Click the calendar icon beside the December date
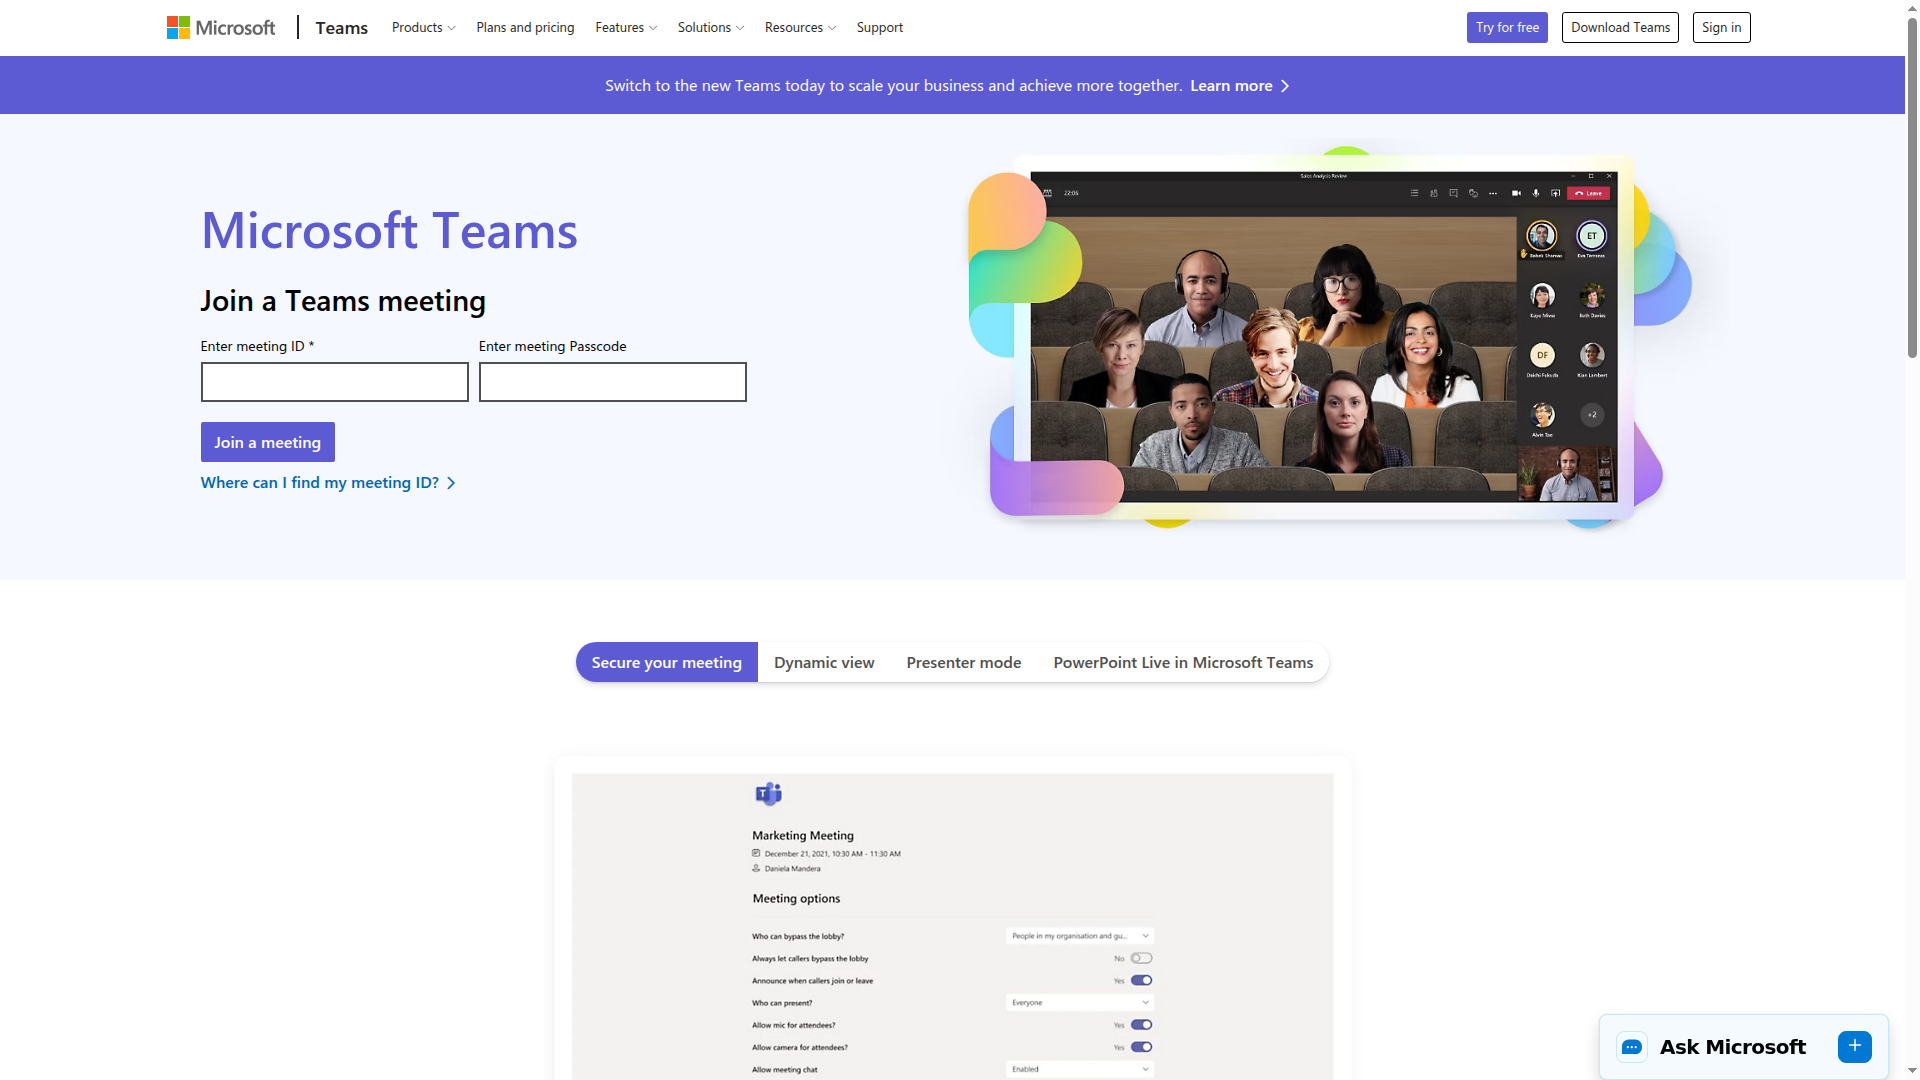Viewport: 1920px width, 1080px height. pyautogui.click(x=756, y=853)
